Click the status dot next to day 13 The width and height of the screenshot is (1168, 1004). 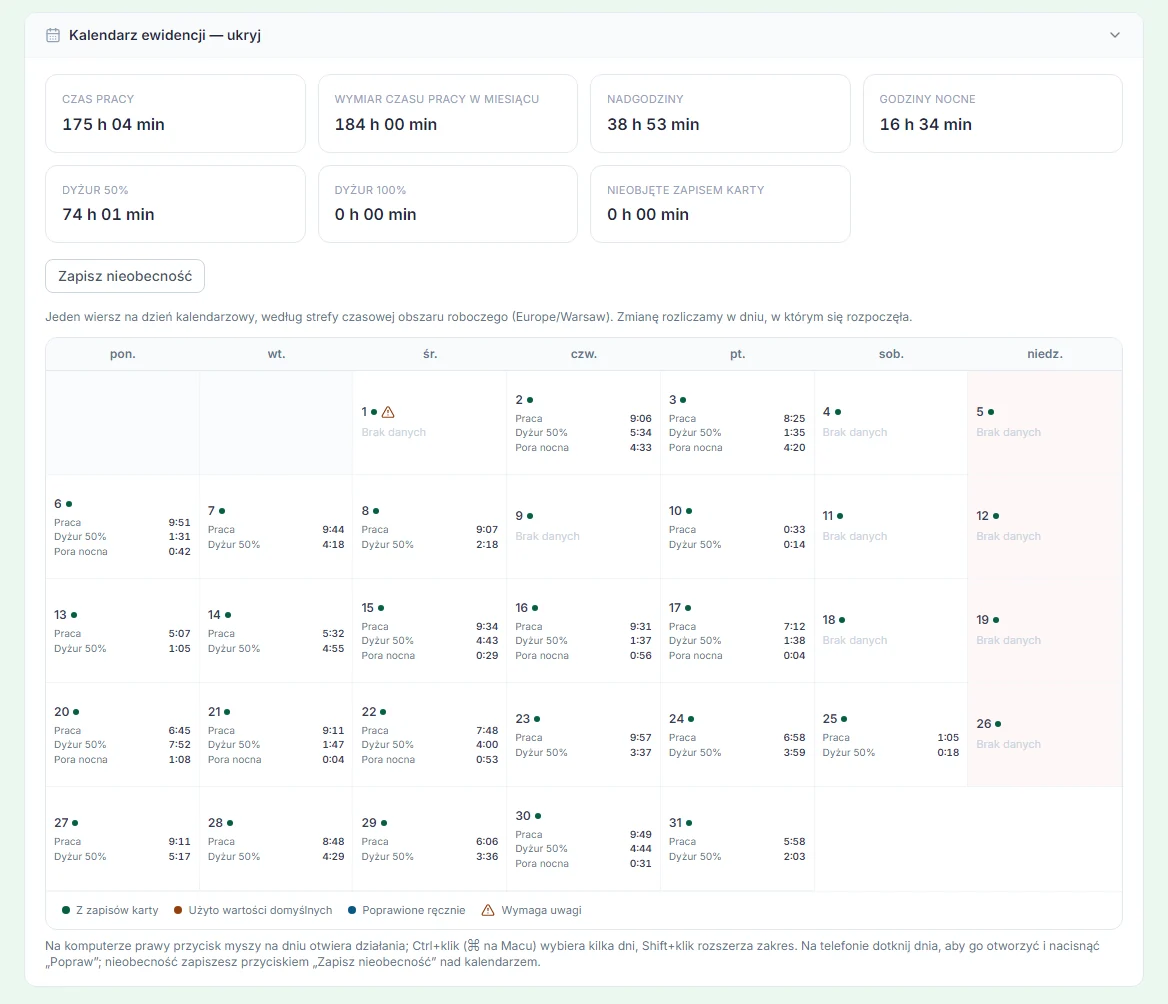pos(74,615)
